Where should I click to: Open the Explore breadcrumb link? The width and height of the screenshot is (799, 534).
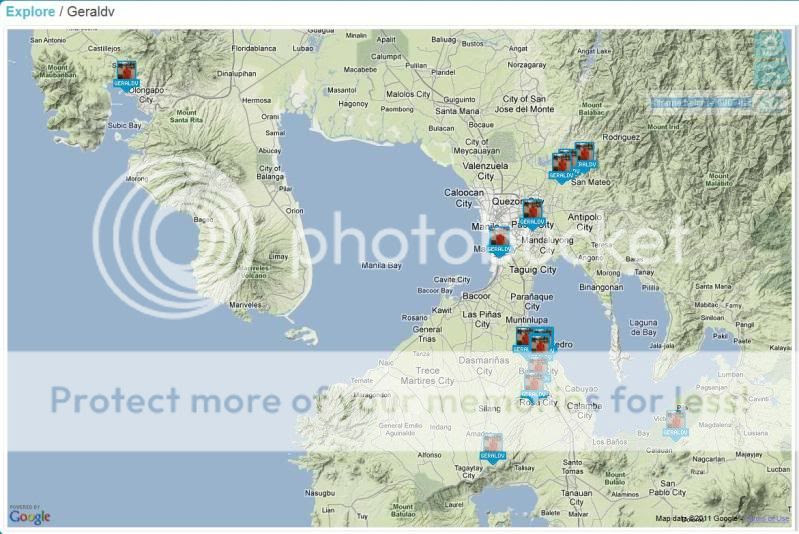coord(30,11)
